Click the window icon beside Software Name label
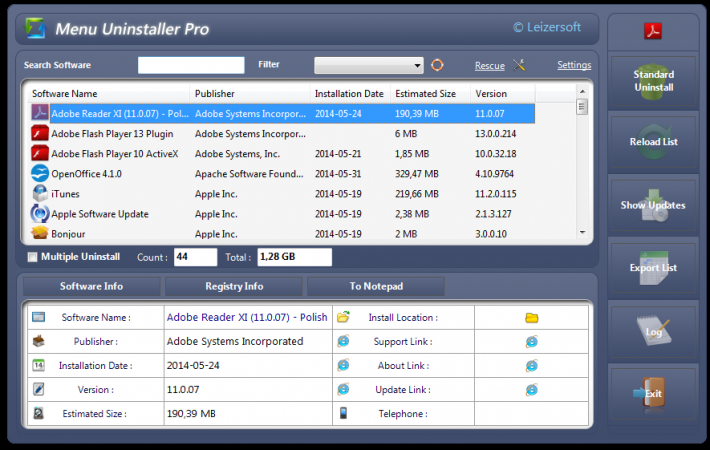The image size is (710, 450). pyautogui.click(x=38, y=317)
